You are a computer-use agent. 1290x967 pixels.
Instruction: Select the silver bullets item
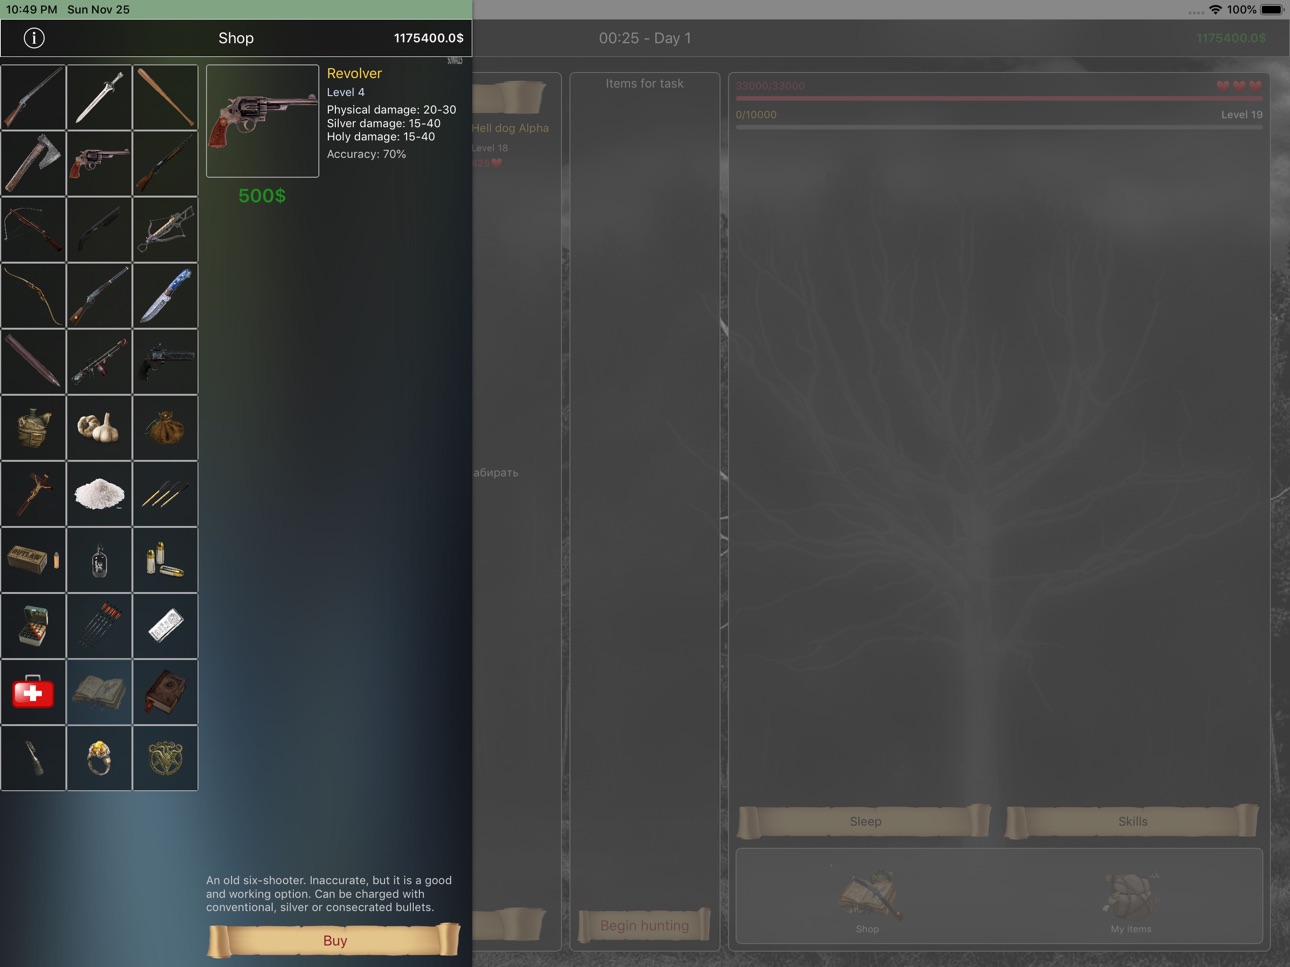[x=165, y=559]
